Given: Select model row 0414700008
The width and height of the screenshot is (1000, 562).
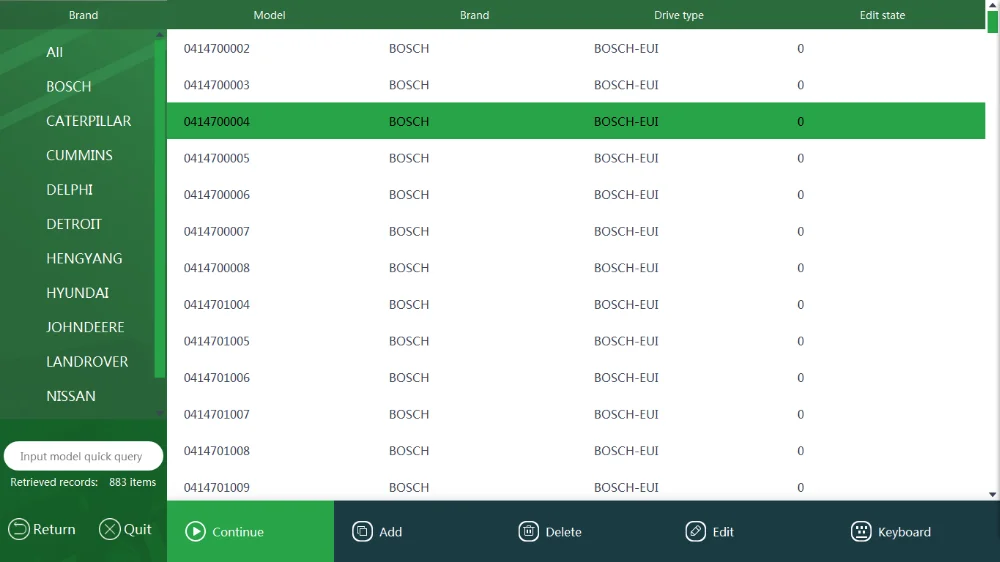Looking at the screenshot, I should pyautogui.click(x=576, y=268).
